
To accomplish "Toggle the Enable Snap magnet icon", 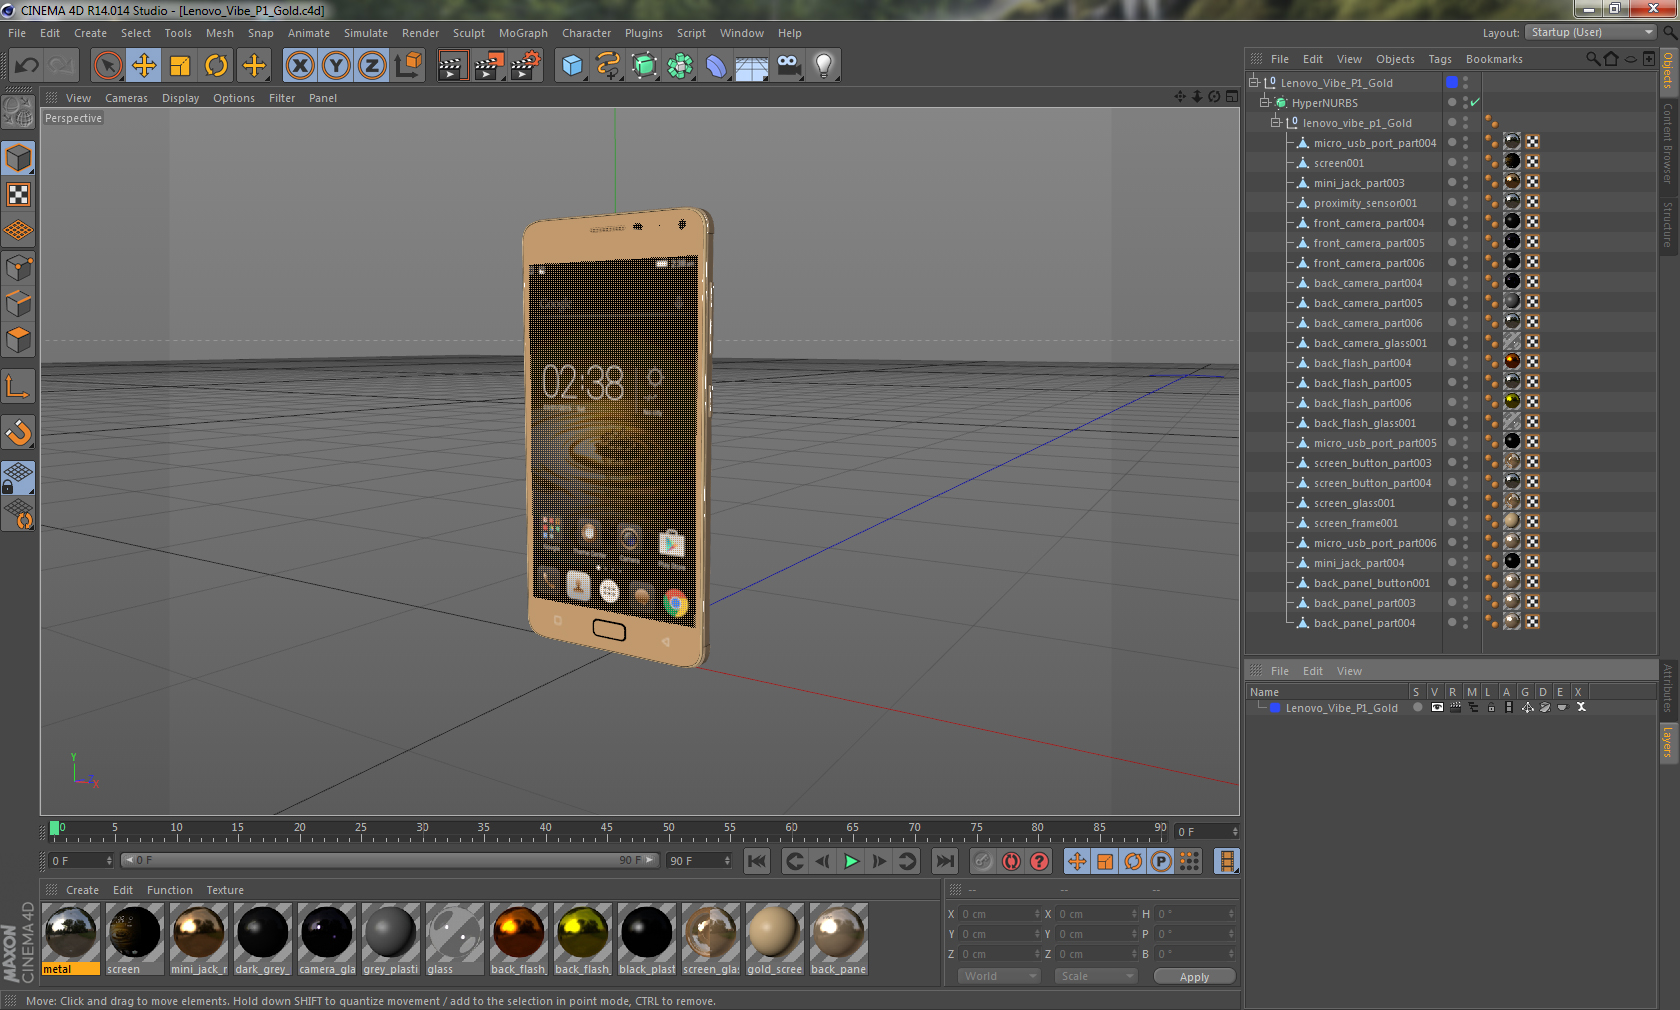I will [19, 432].
